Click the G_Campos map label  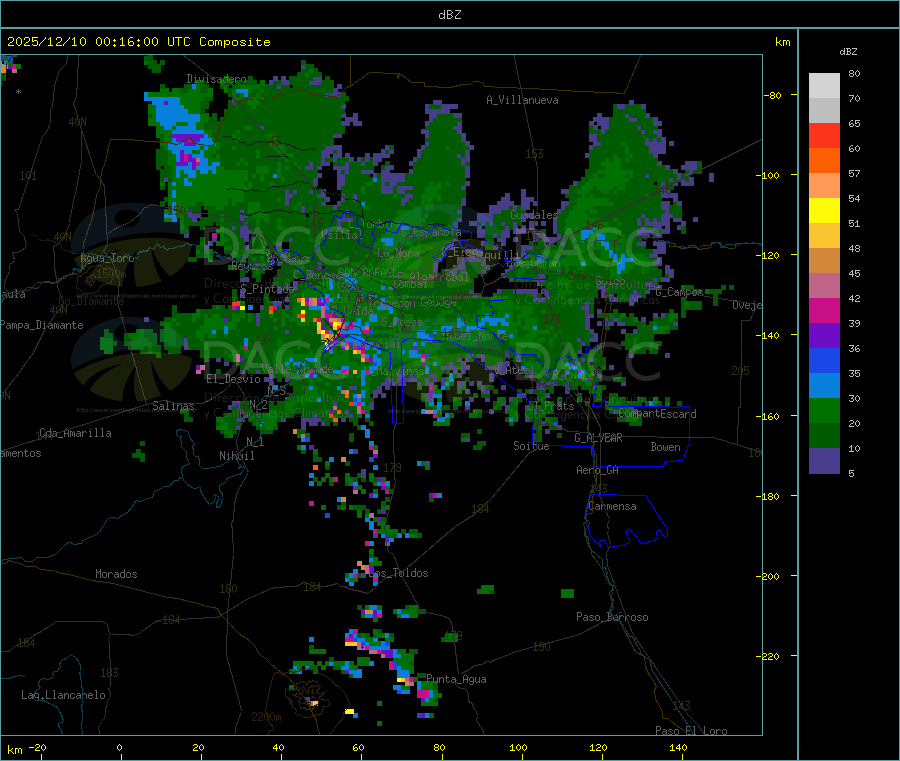click(679, 292)
